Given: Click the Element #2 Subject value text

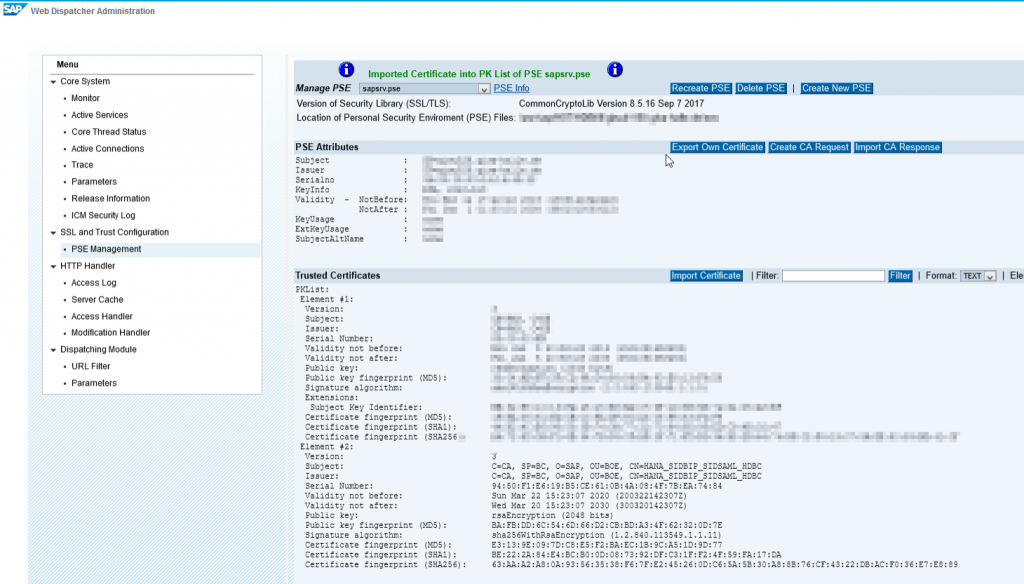Looking at the screenshot, I should pyautogui.click(x=626, y=466).
